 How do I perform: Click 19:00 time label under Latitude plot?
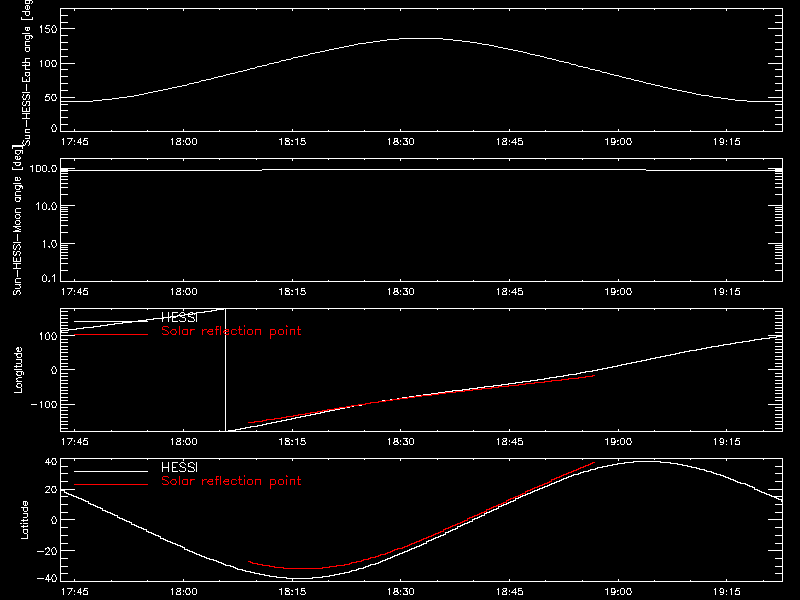(x=618, y=592)
